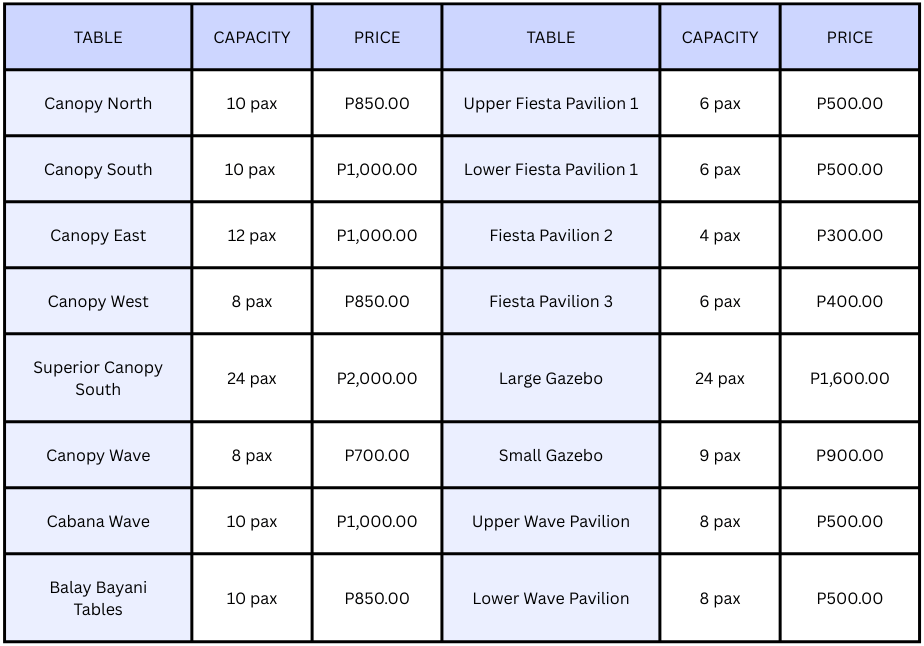The width and height of the screenshot is (924, 646).
Task: Click the Large Gazebo cell
Action: [x=550, y=378]
